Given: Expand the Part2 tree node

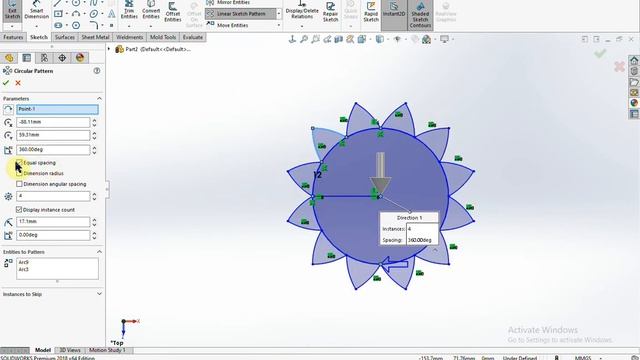Looking at the screenshot, I should coord(109,49).
